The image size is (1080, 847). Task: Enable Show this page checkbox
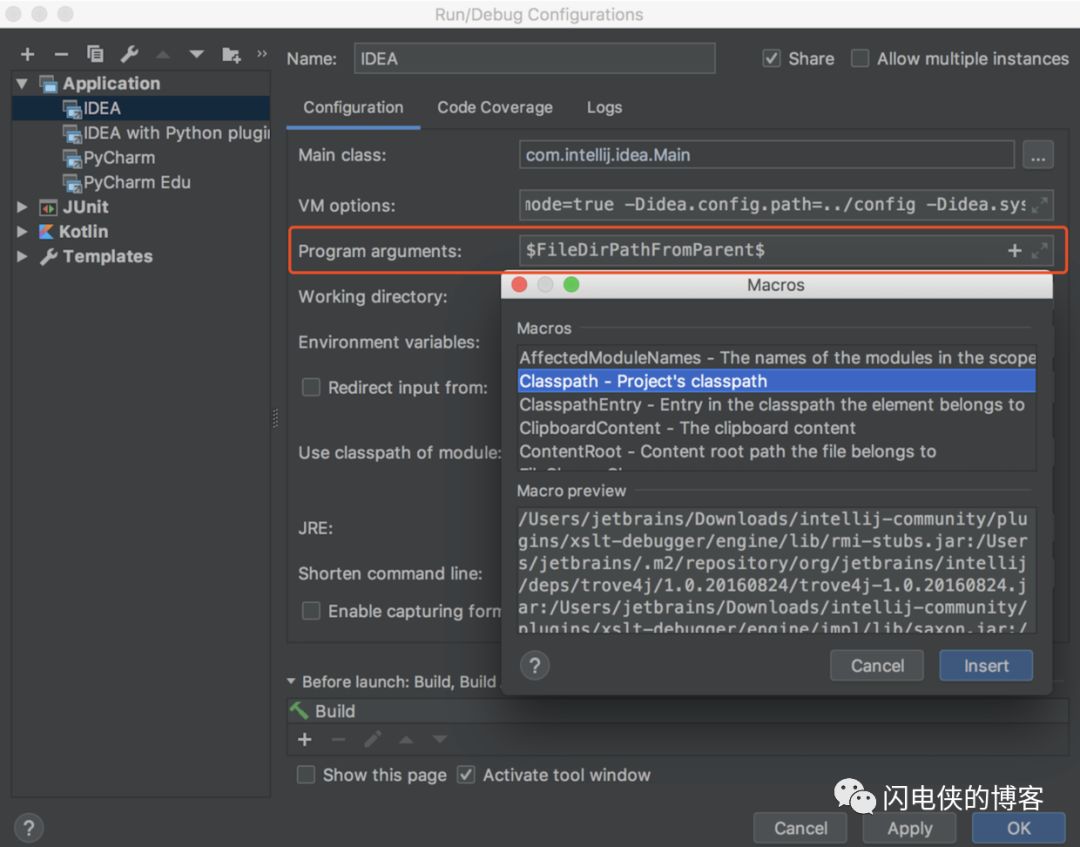tap(306, 775)
